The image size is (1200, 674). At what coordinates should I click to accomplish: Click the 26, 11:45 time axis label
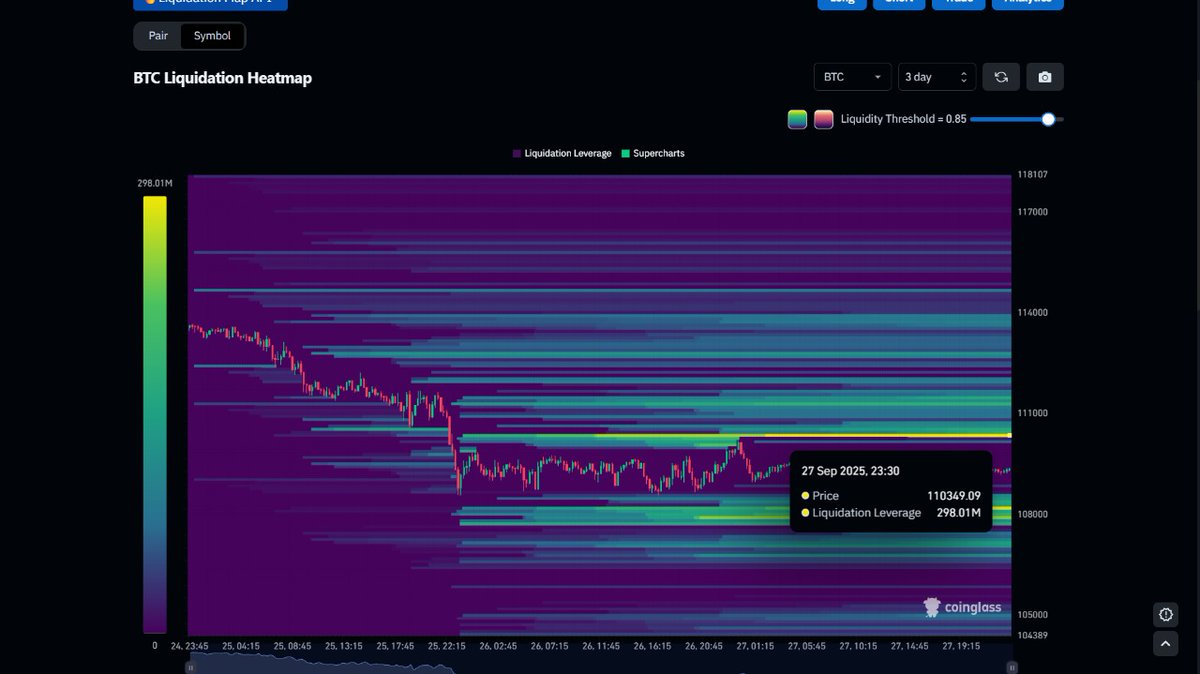point(601,646)
